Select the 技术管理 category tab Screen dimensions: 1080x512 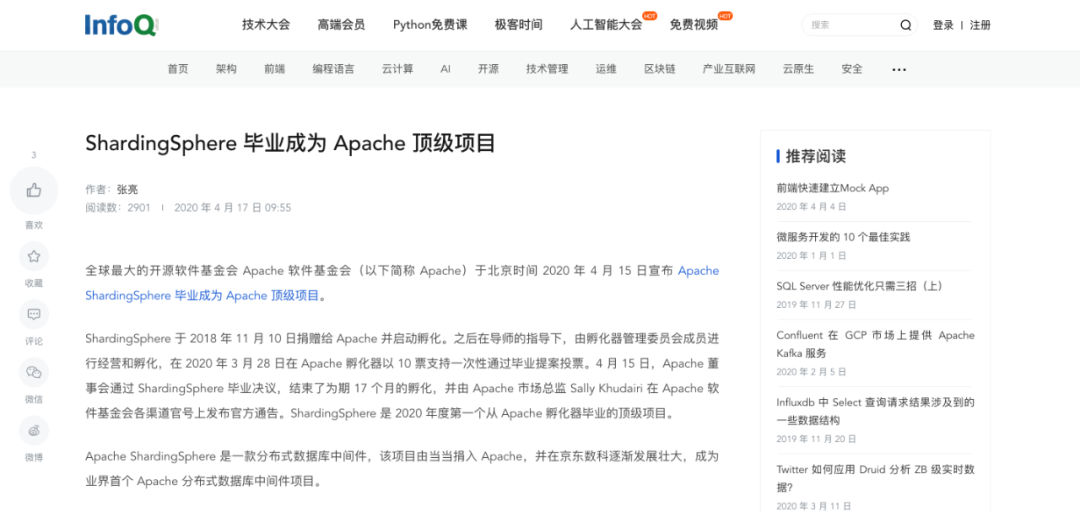click(547, 69)
